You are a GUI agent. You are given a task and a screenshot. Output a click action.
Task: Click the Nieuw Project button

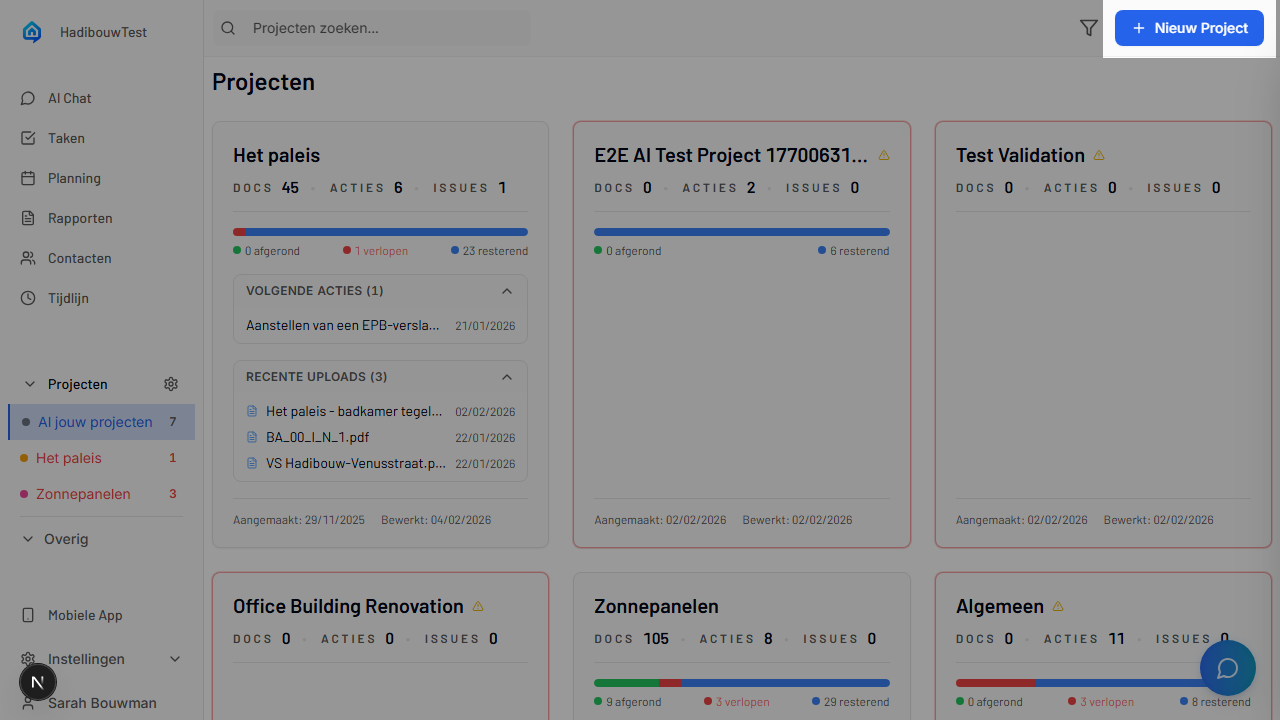point(1189,28)
